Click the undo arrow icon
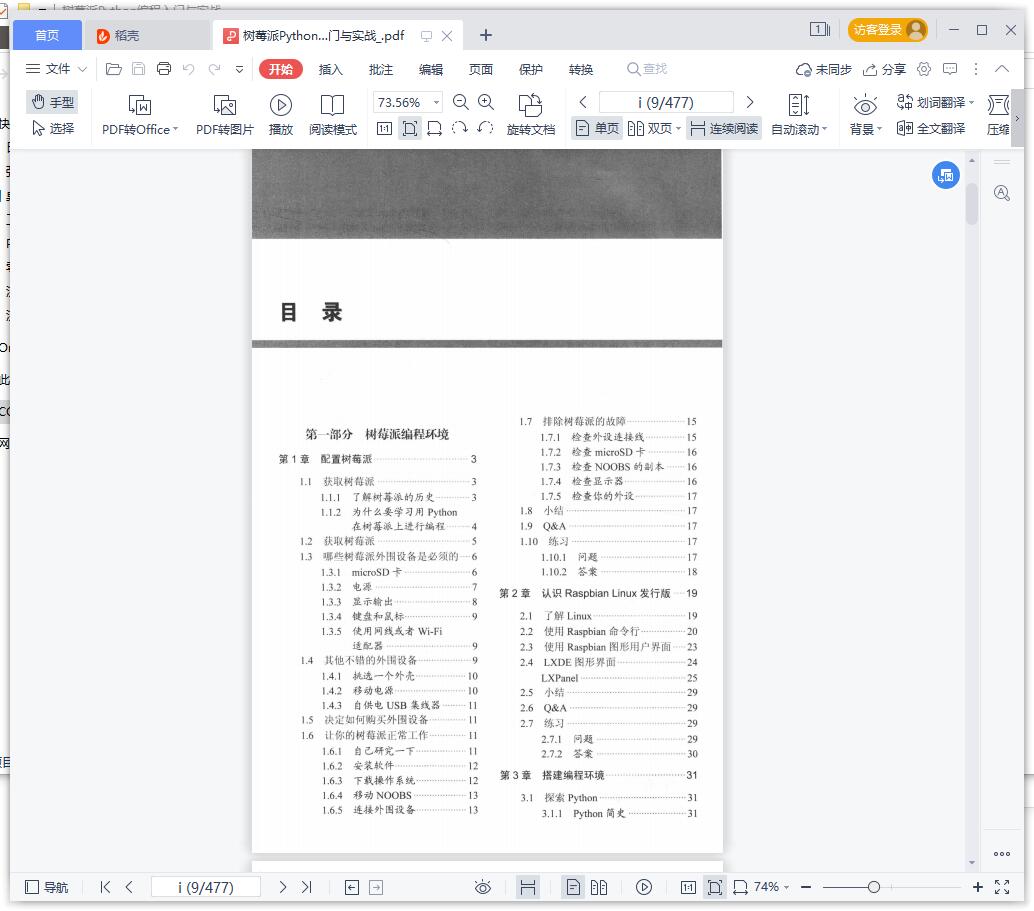 [x=189, y=69]
